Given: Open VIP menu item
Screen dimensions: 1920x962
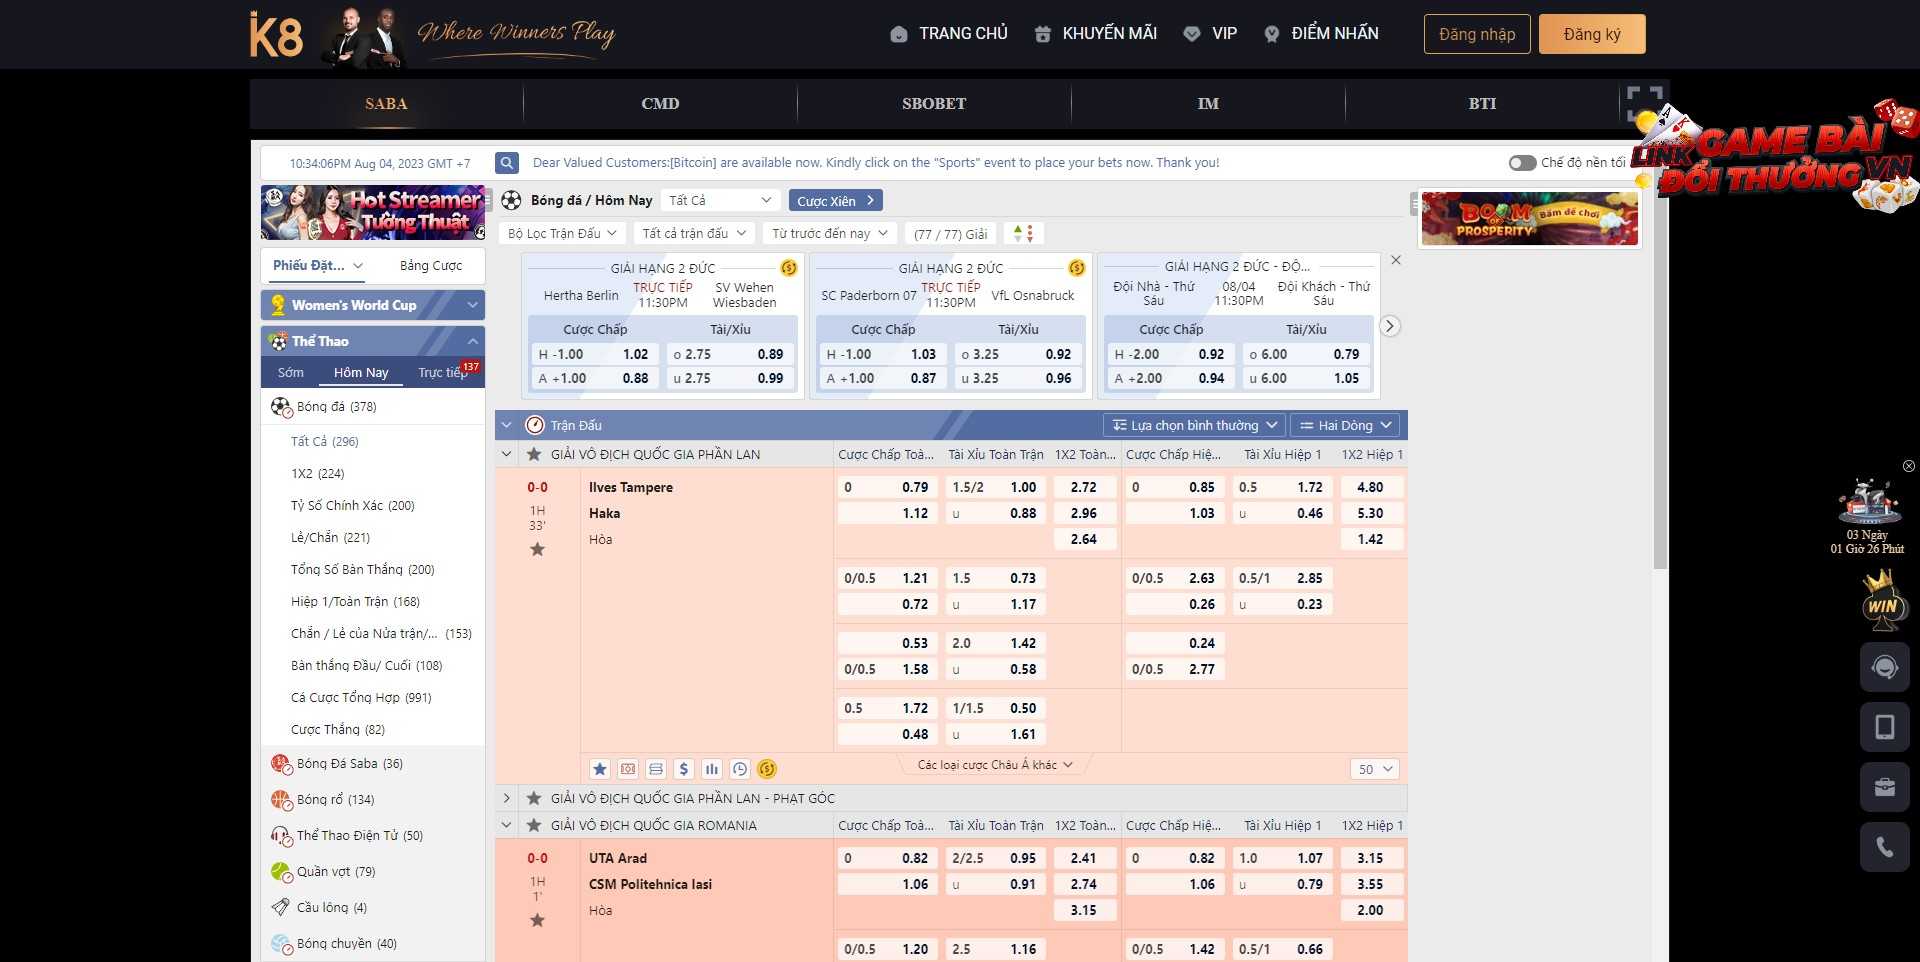Looking at the screenshot, I should coord(1210,33).
